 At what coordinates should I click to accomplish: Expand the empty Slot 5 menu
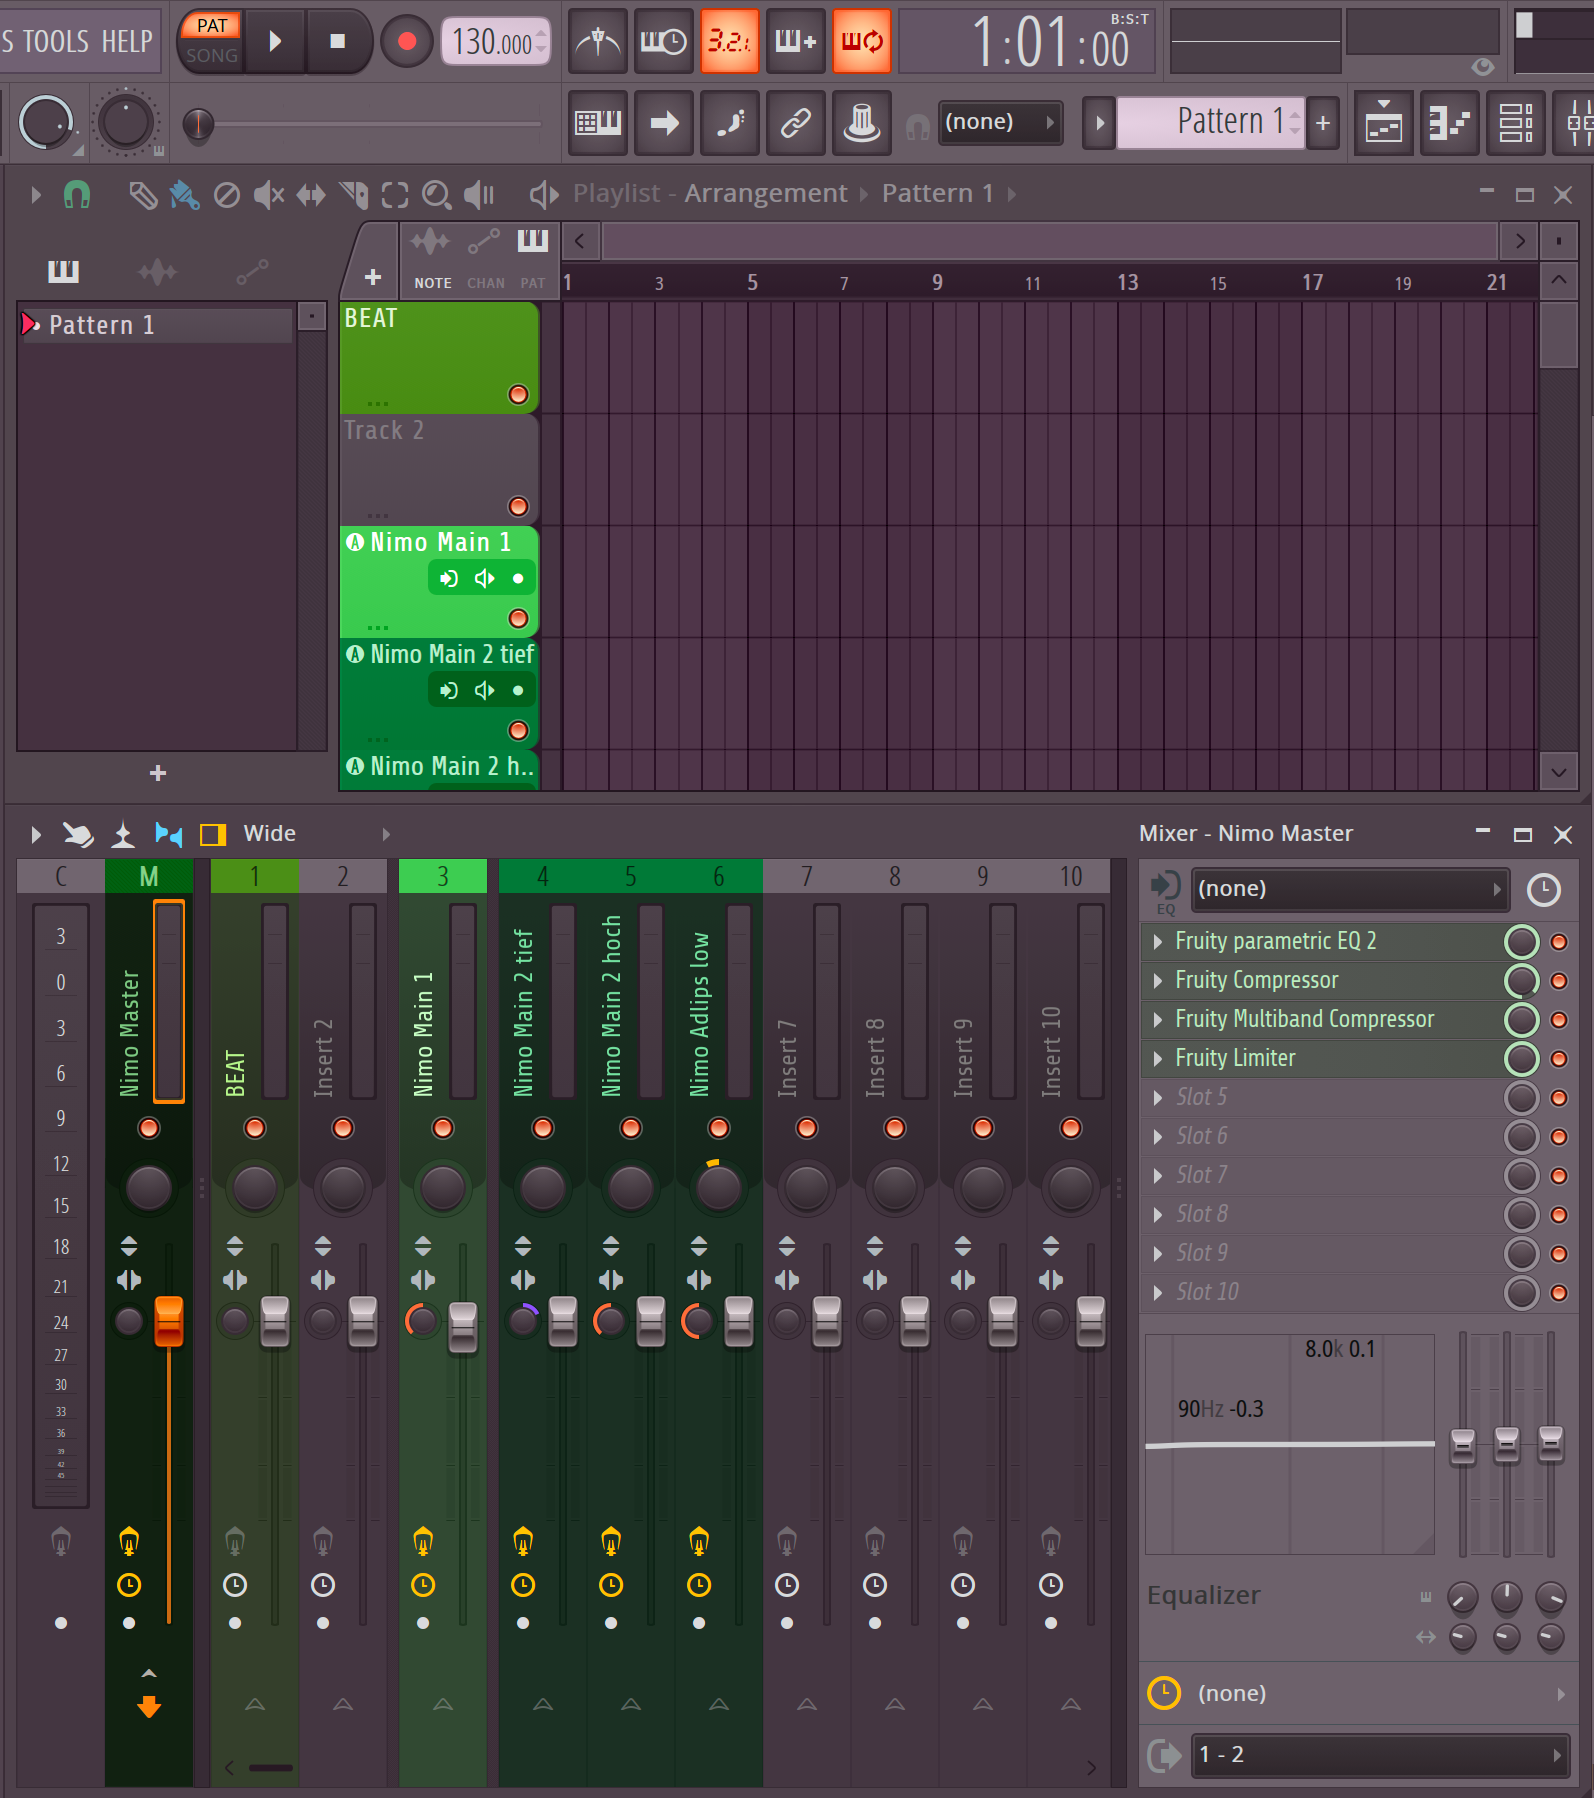click(x=1158, y=1098)
